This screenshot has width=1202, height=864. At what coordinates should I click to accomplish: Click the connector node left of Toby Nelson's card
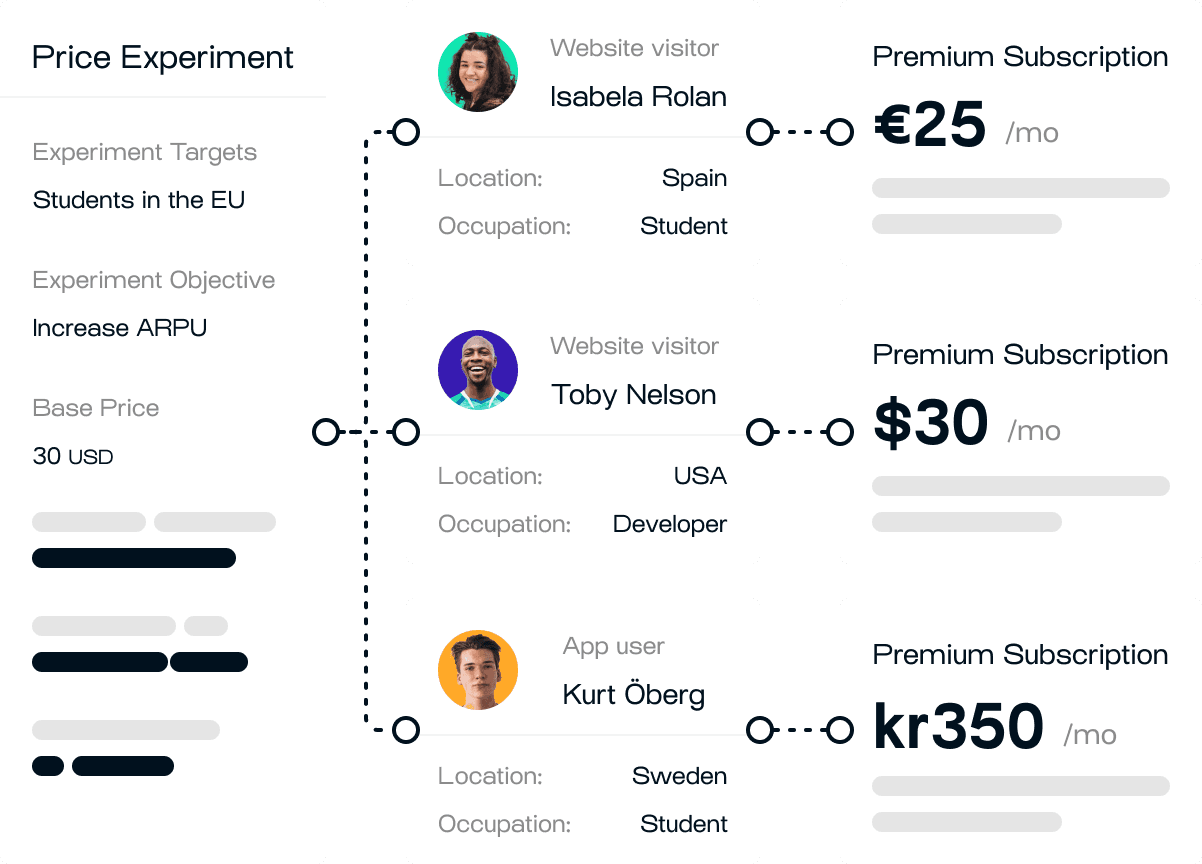[405, 432]
